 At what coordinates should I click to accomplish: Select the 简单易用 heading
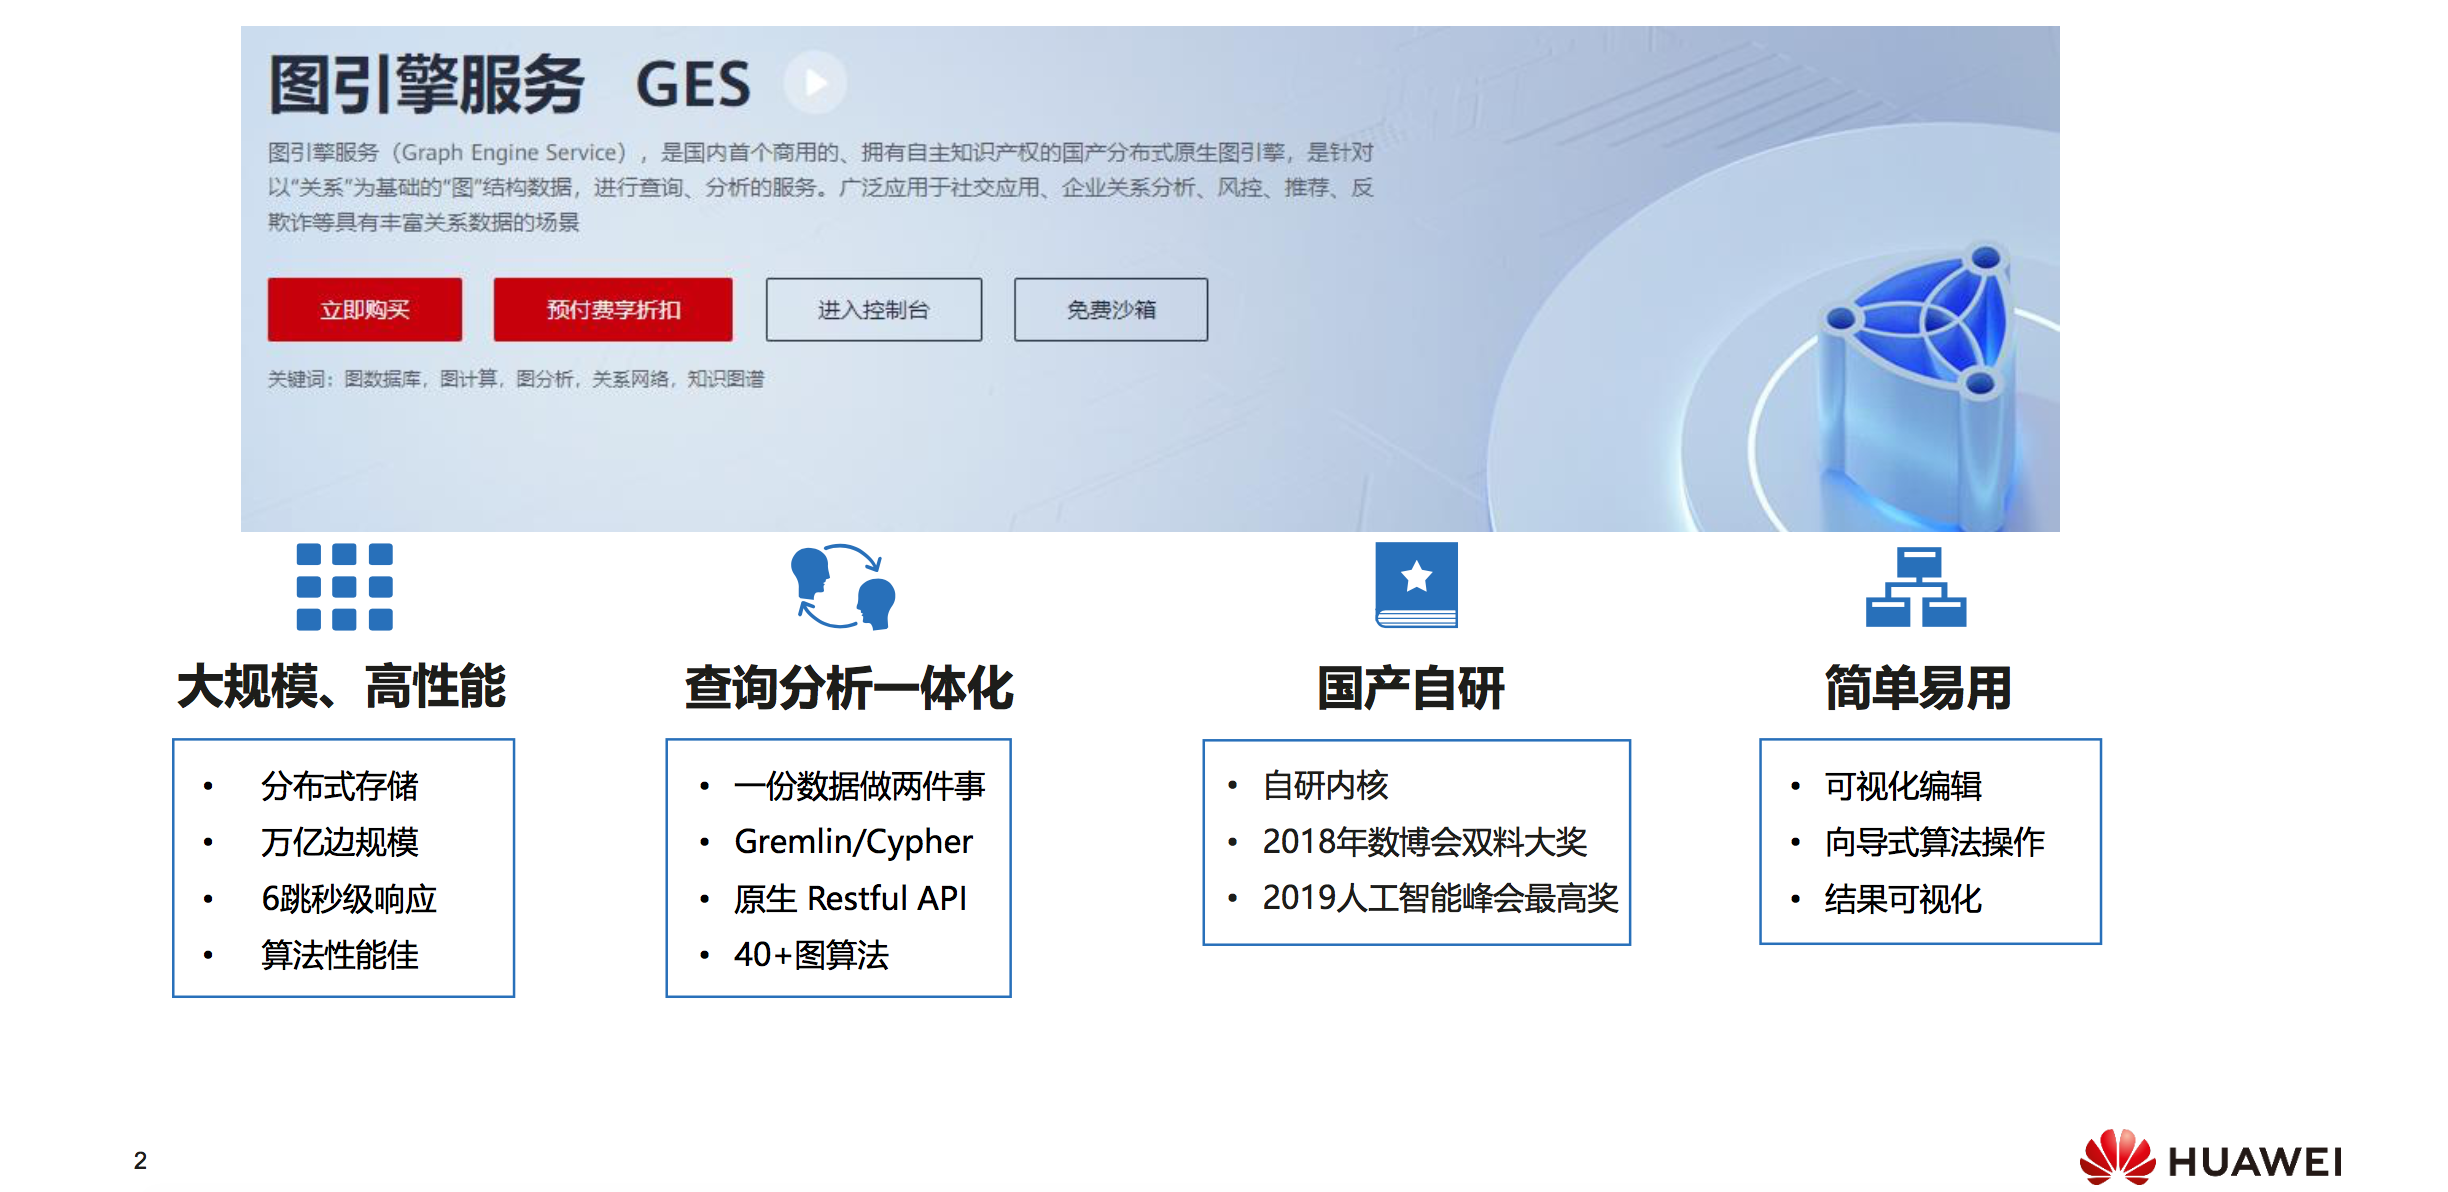[x=1917, y=689]
